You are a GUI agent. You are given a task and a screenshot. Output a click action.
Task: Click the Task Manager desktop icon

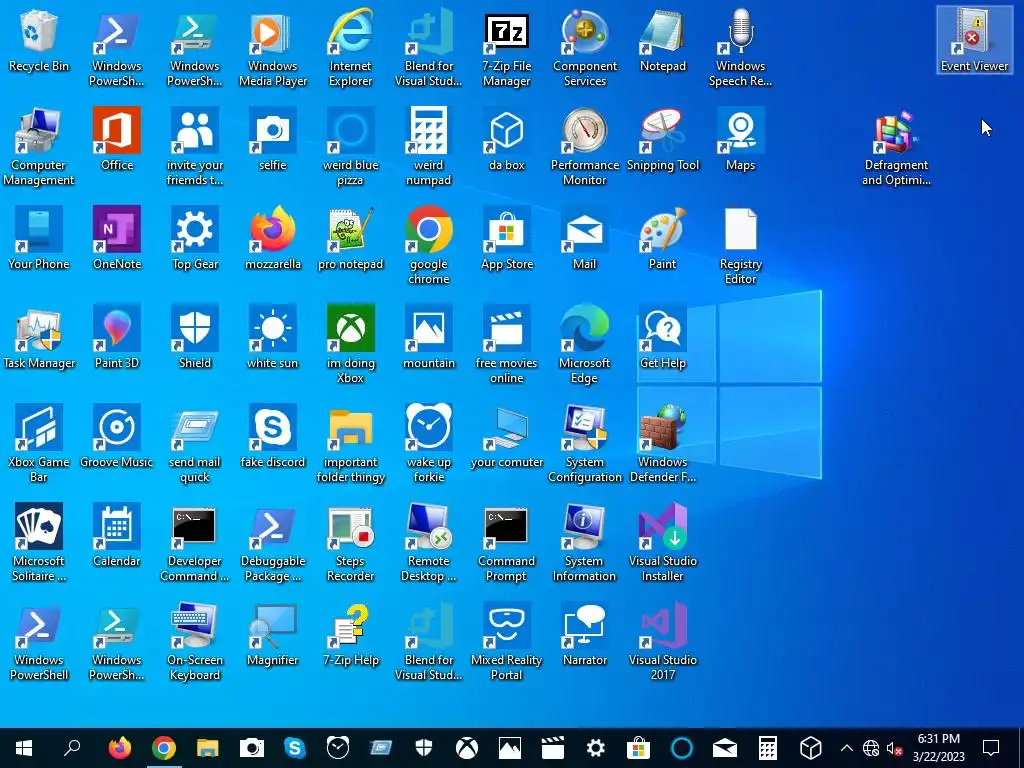click(x=39, y=338)
